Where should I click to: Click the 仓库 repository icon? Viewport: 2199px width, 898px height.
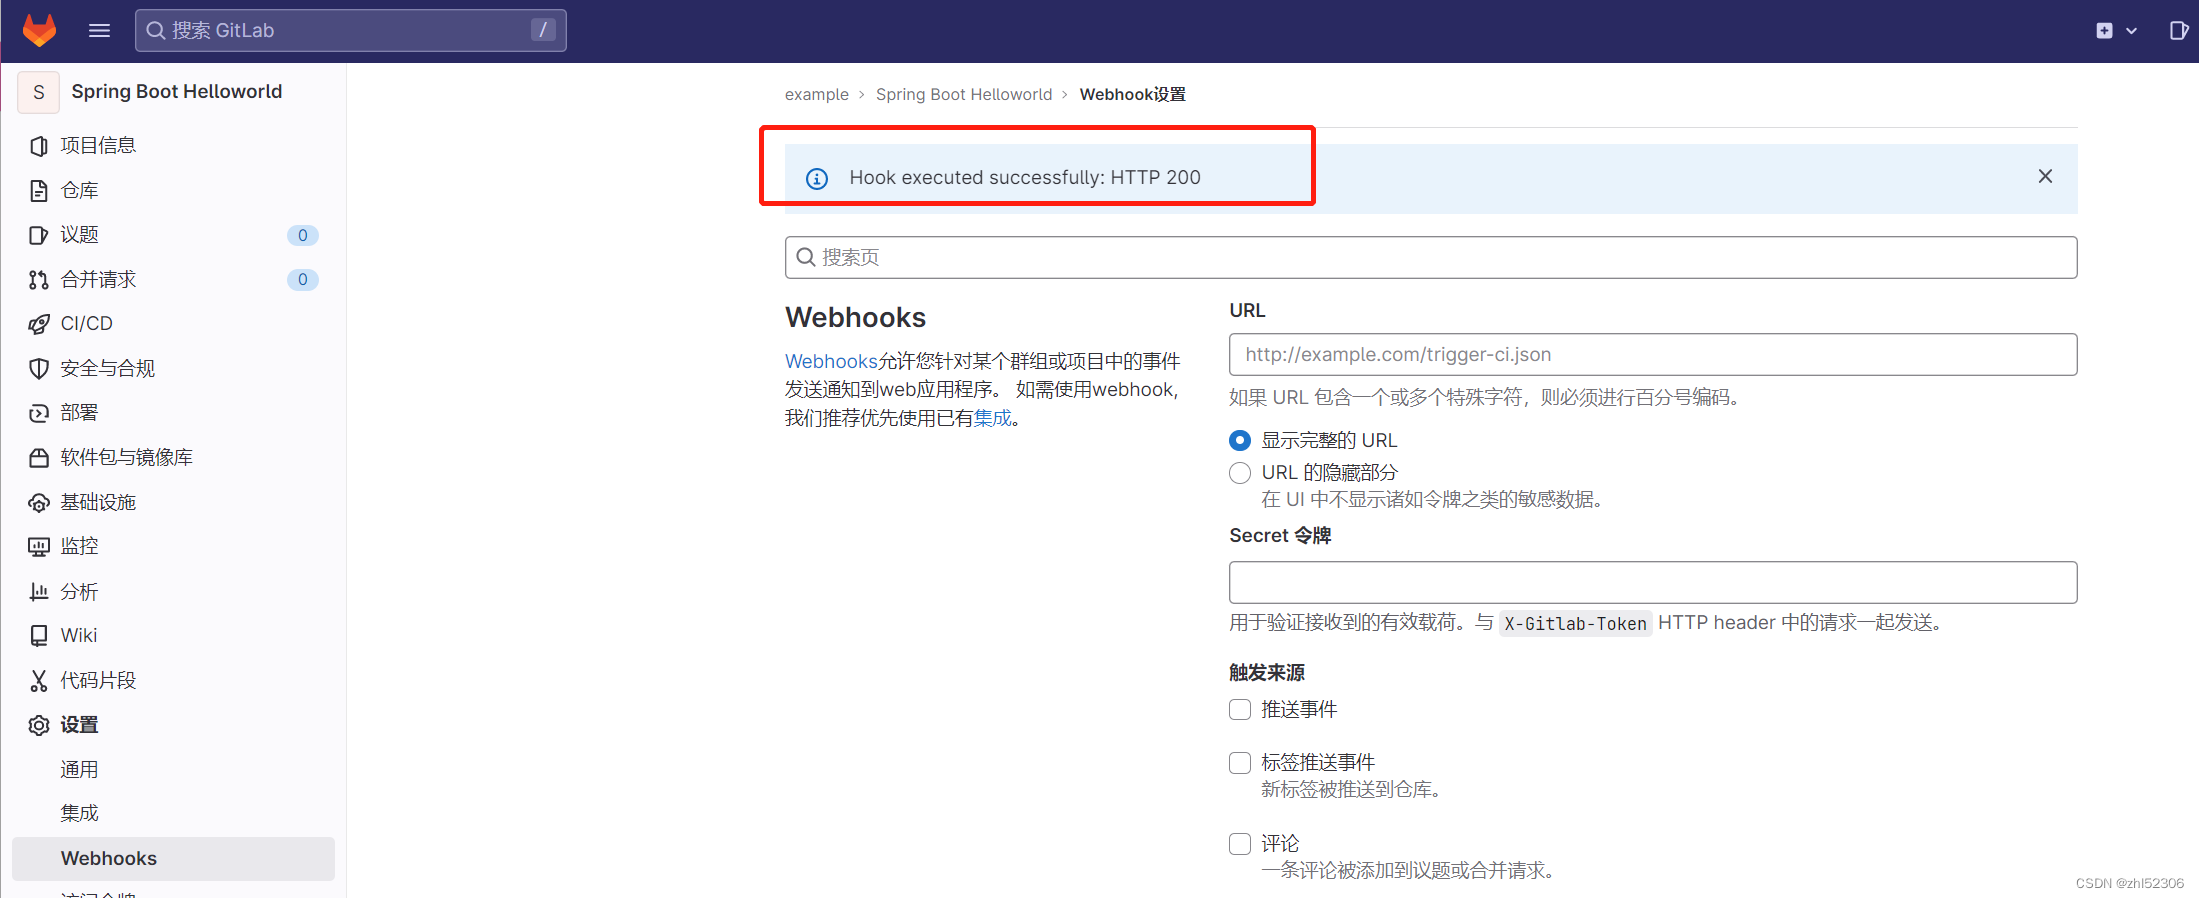[x=39, y=190]
